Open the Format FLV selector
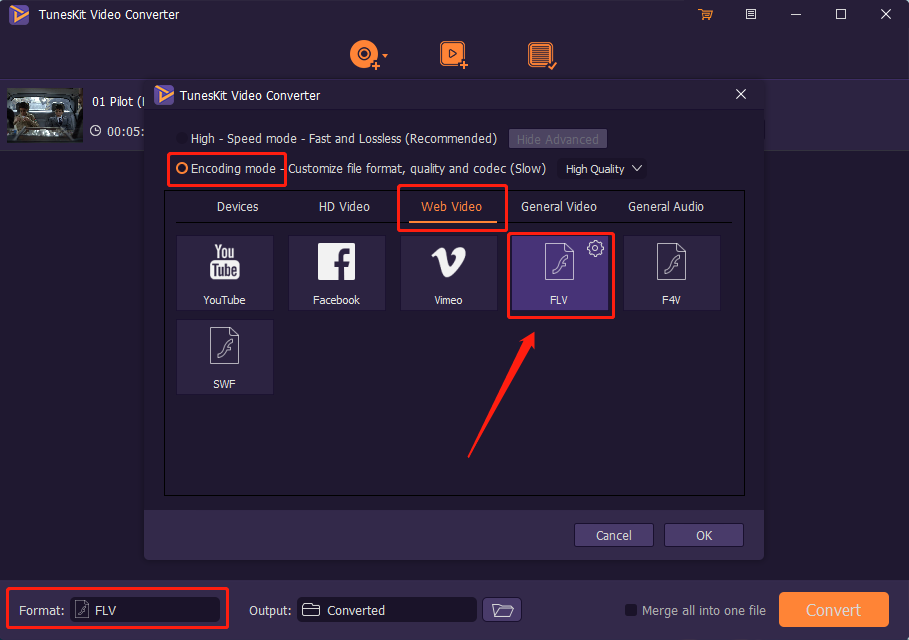The width and height of the screenshot is (909, 640). [145, 610]
